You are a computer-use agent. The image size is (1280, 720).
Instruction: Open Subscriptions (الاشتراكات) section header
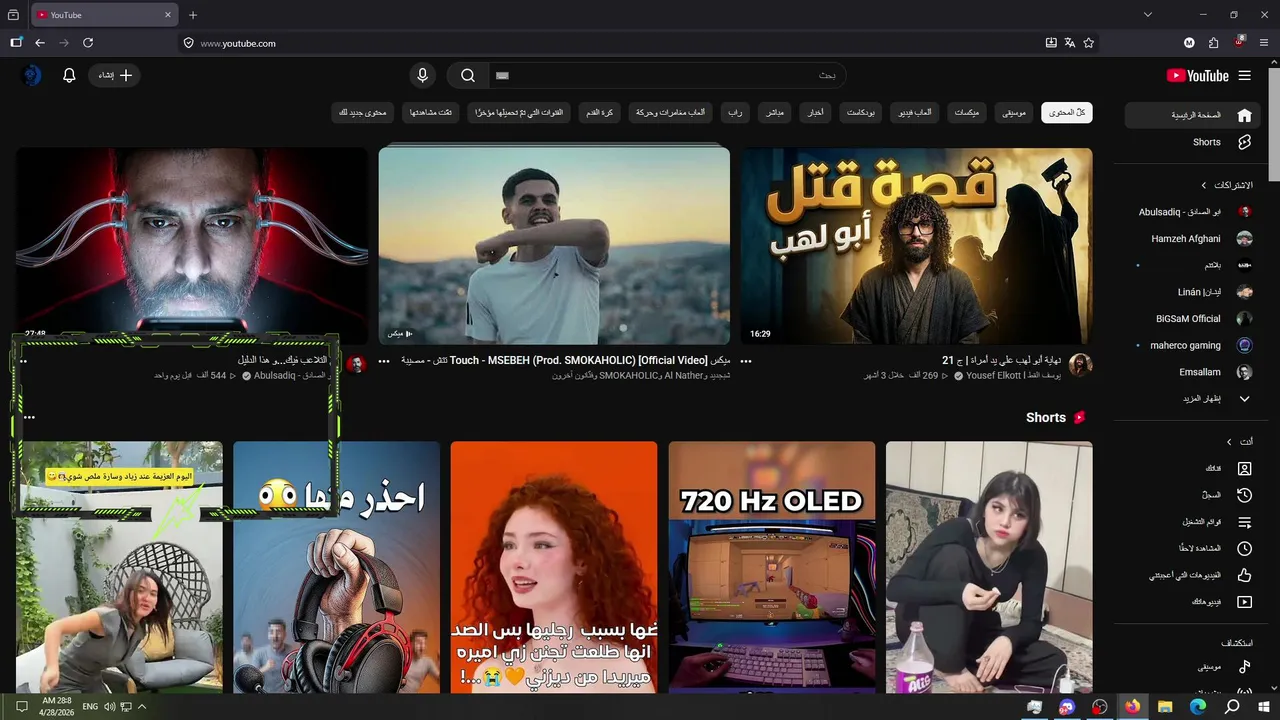pos(1227,185)
